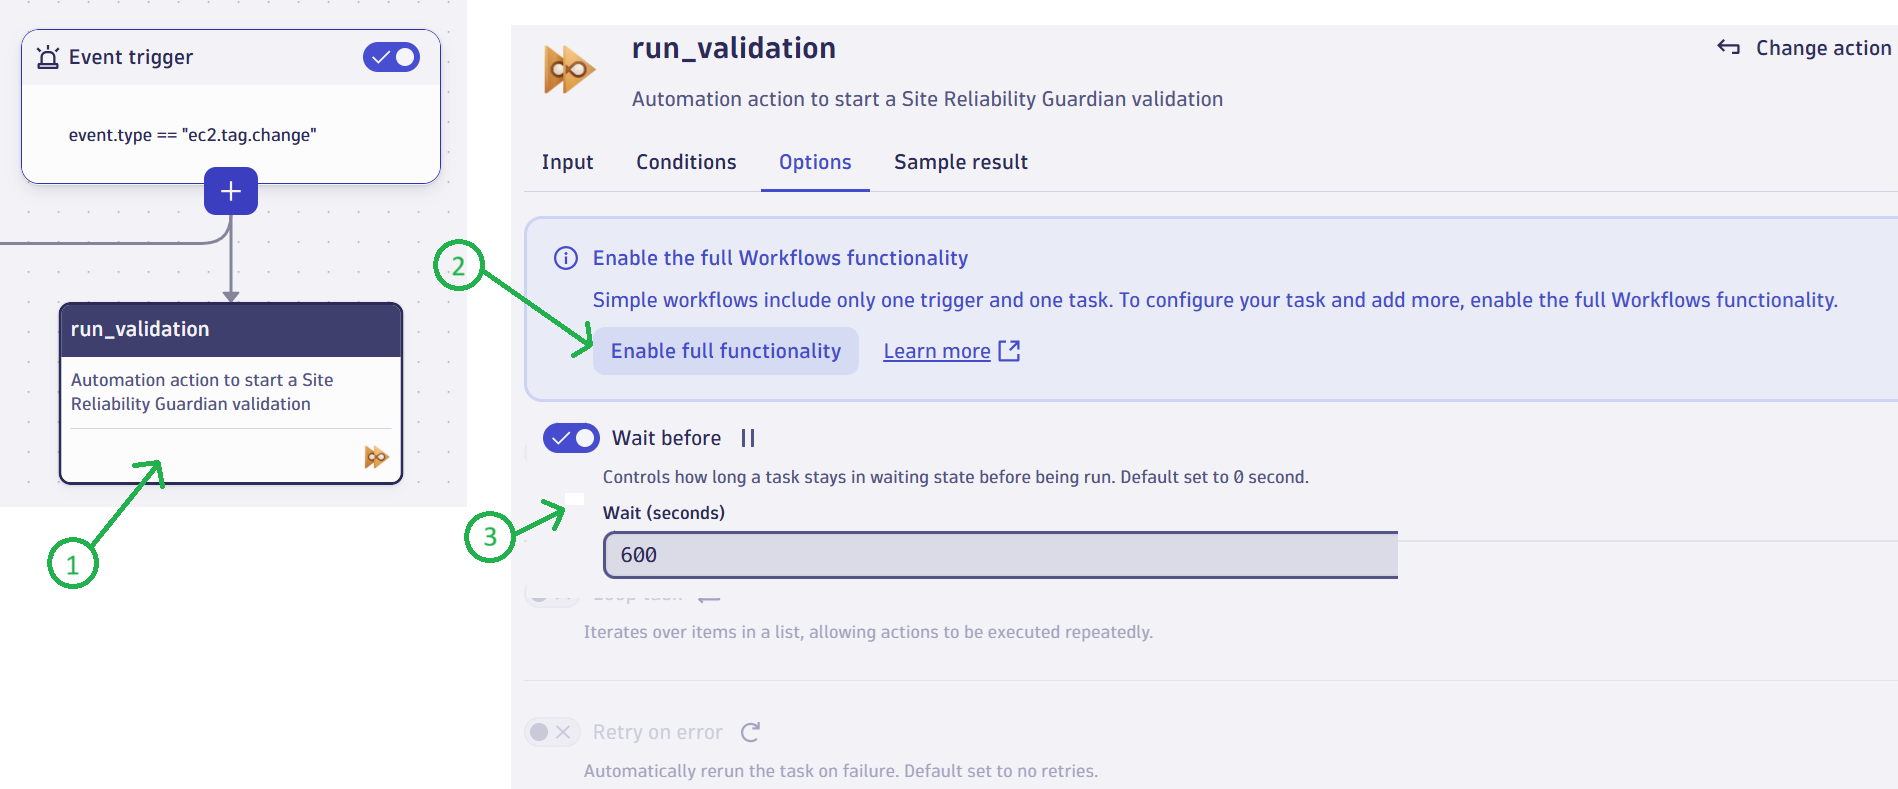This screenshot has width=1898, height=789.
Task: Turn off the Wait before toggle
Action: 571,438
